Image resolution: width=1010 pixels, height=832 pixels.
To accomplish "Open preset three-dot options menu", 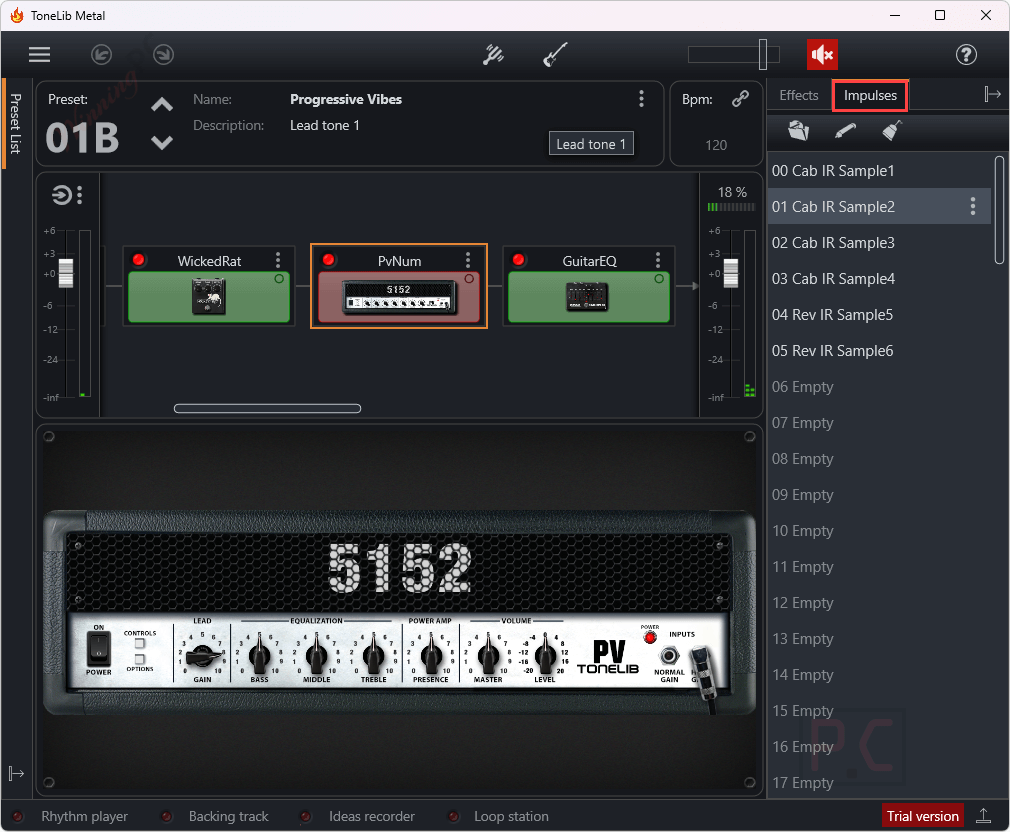I will [x=641, y=99].
